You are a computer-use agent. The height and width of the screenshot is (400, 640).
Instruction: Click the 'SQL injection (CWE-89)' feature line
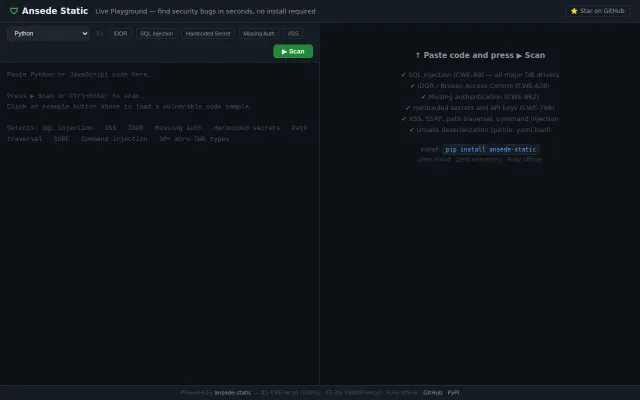(x=480, y=75)
